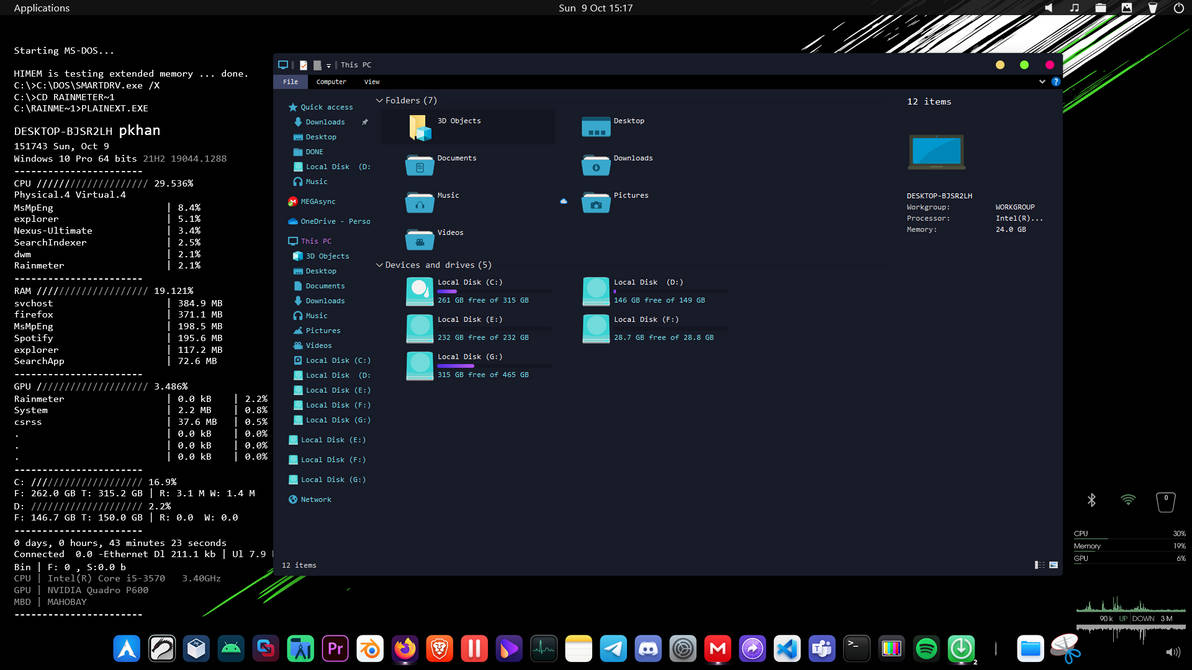Open the View ribbon tab

pyautogui.click(x=372, y=82)
